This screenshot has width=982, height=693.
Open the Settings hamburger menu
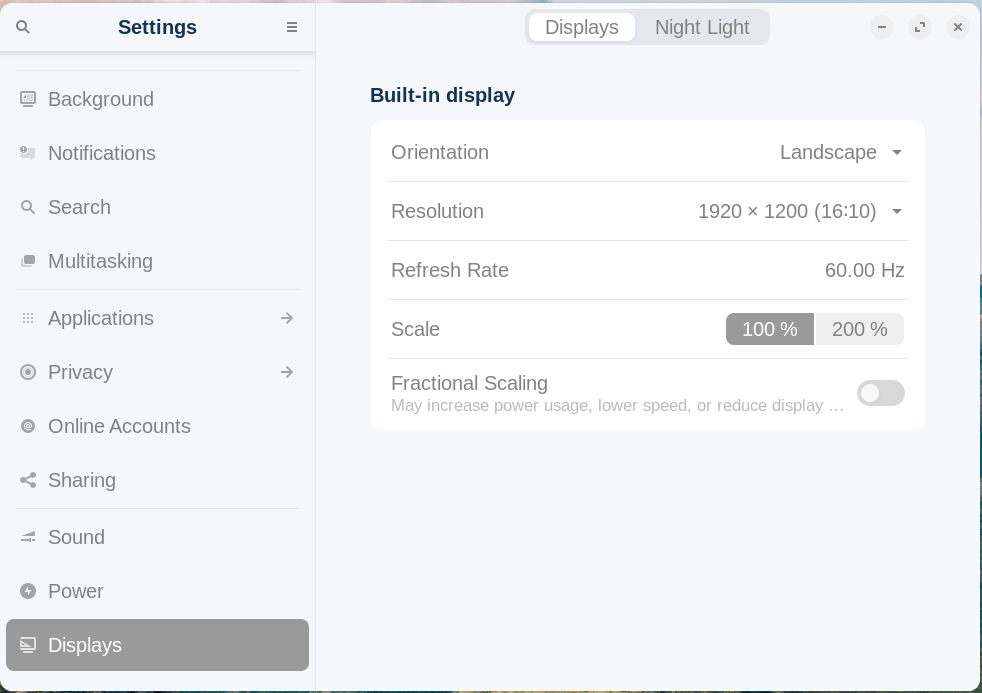point(292,27)
